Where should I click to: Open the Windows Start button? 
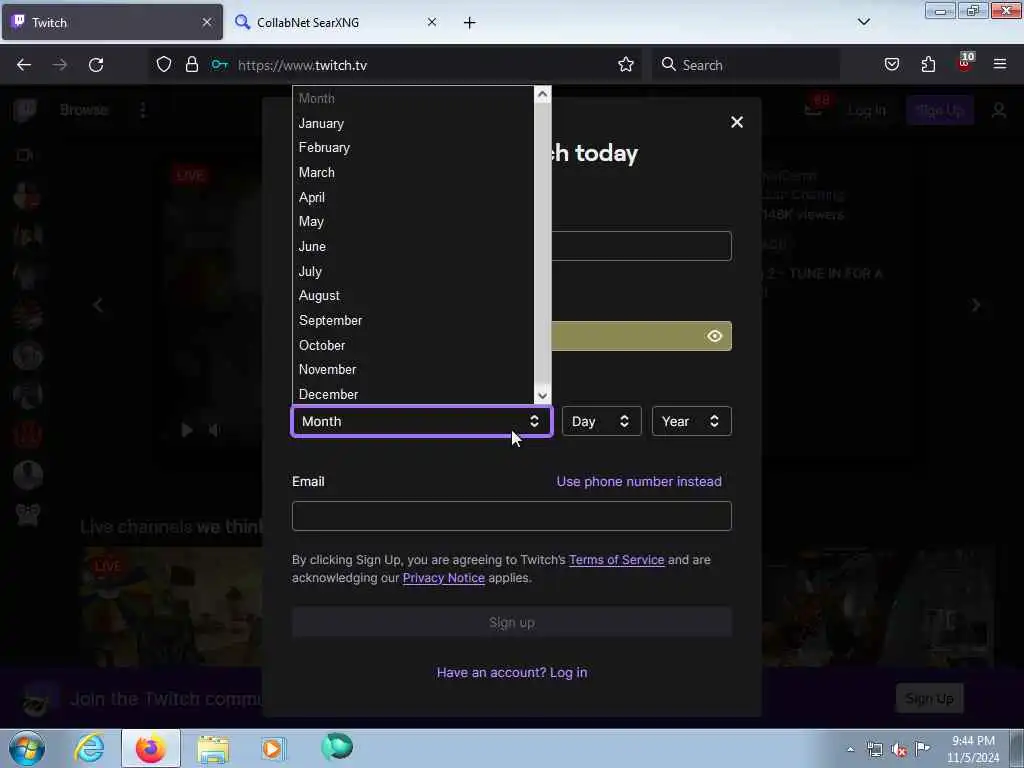pyautogui.click(x=27, y=748)
